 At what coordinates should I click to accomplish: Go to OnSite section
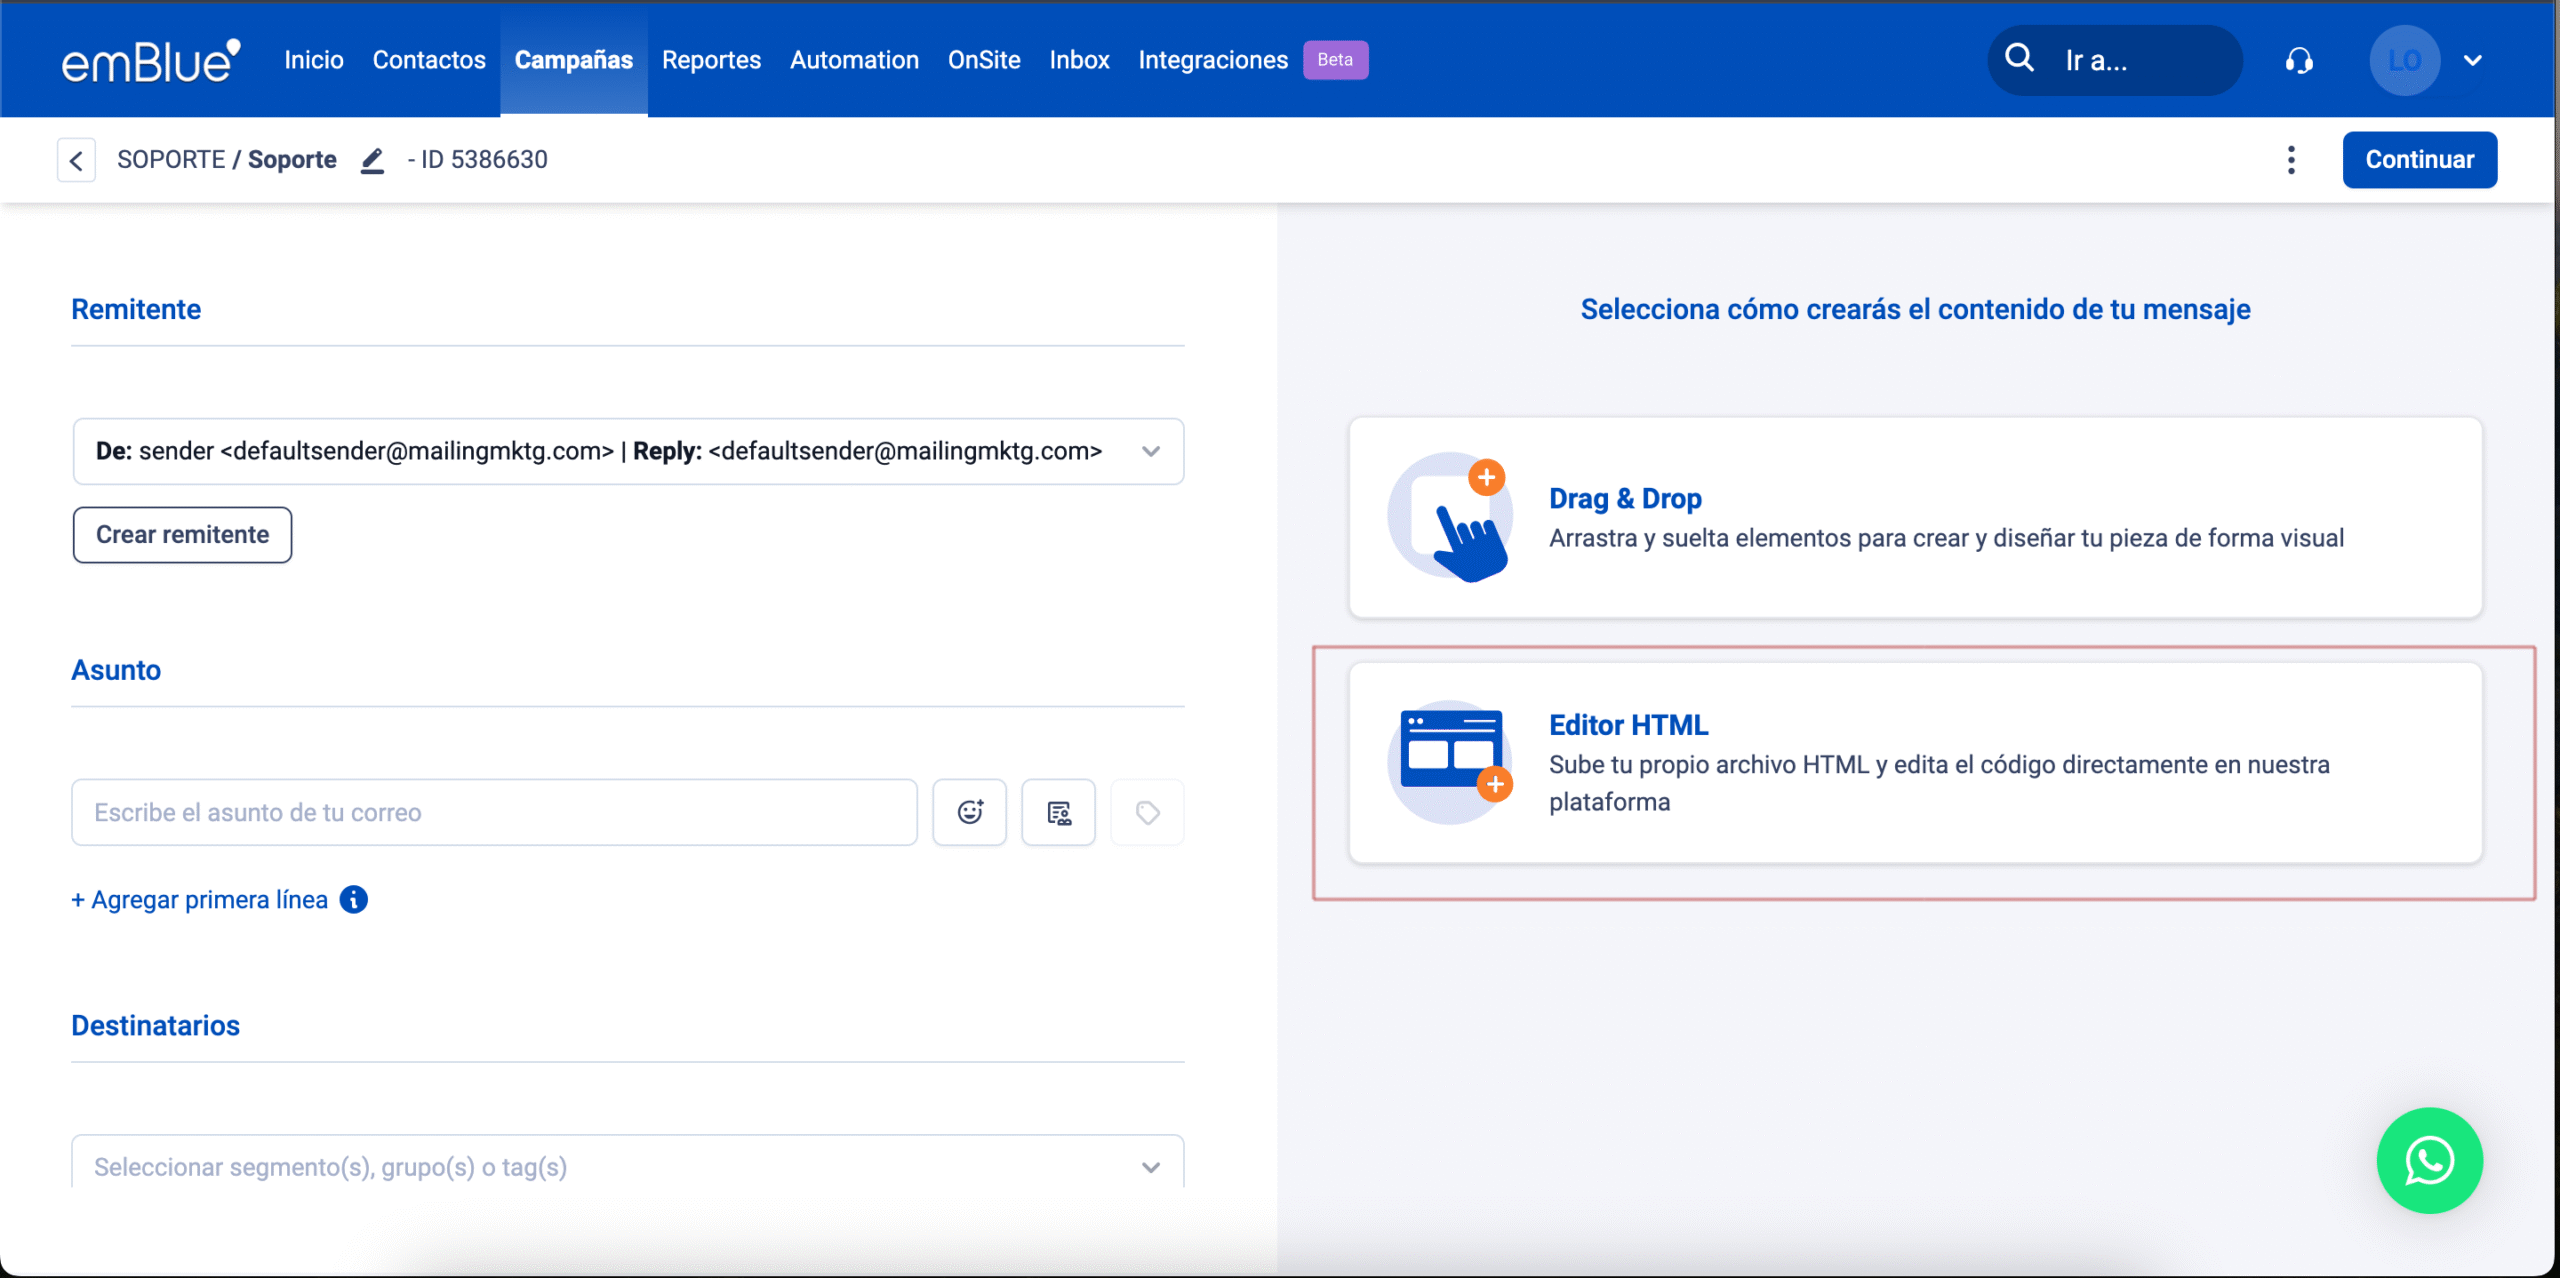[984, 60]
